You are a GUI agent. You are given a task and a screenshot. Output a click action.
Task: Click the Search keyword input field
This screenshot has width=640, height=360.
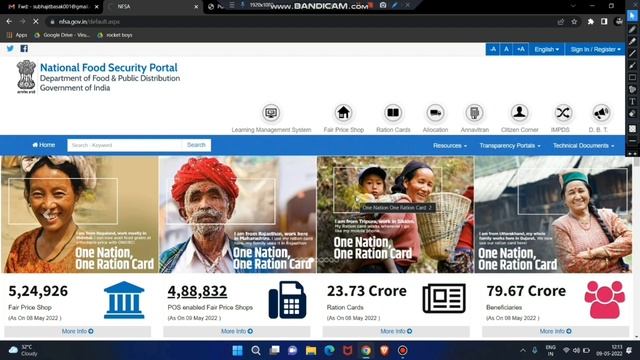[124, 145]
